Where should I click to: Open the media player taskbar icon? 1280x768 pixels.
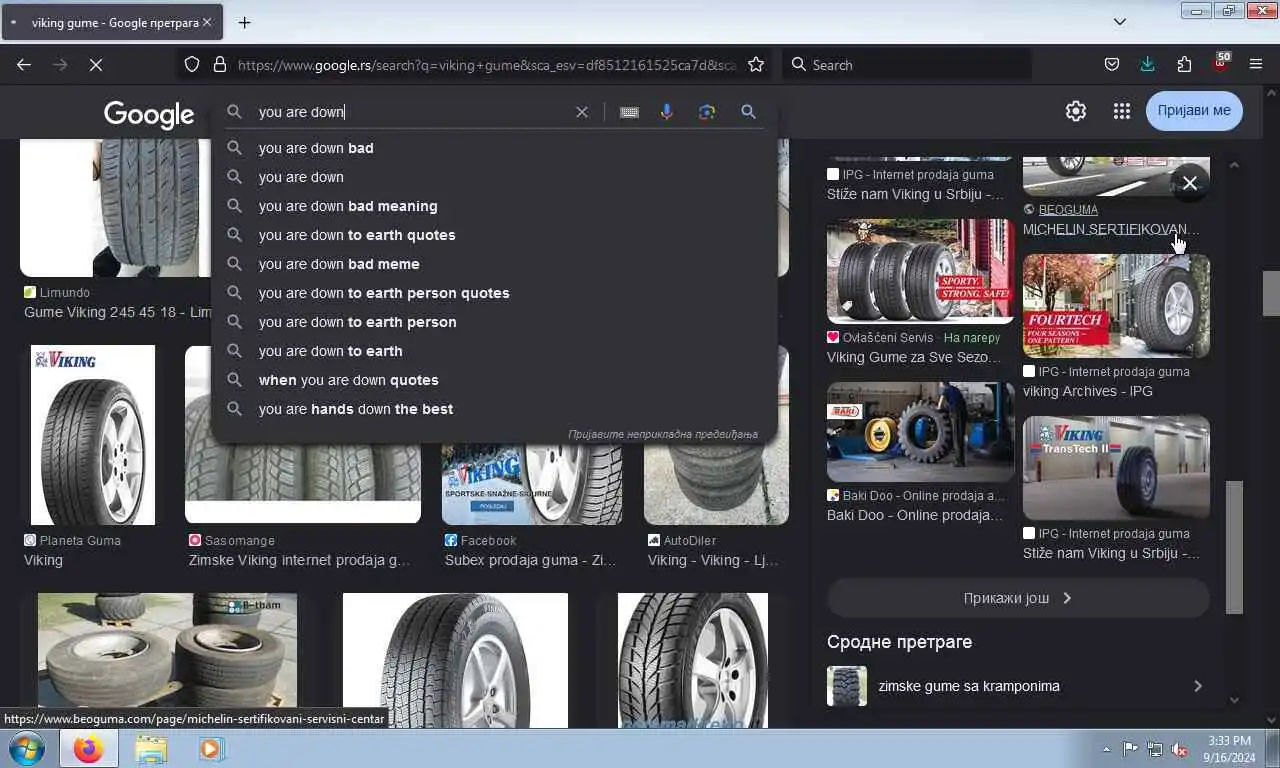[x=211, y=748]
